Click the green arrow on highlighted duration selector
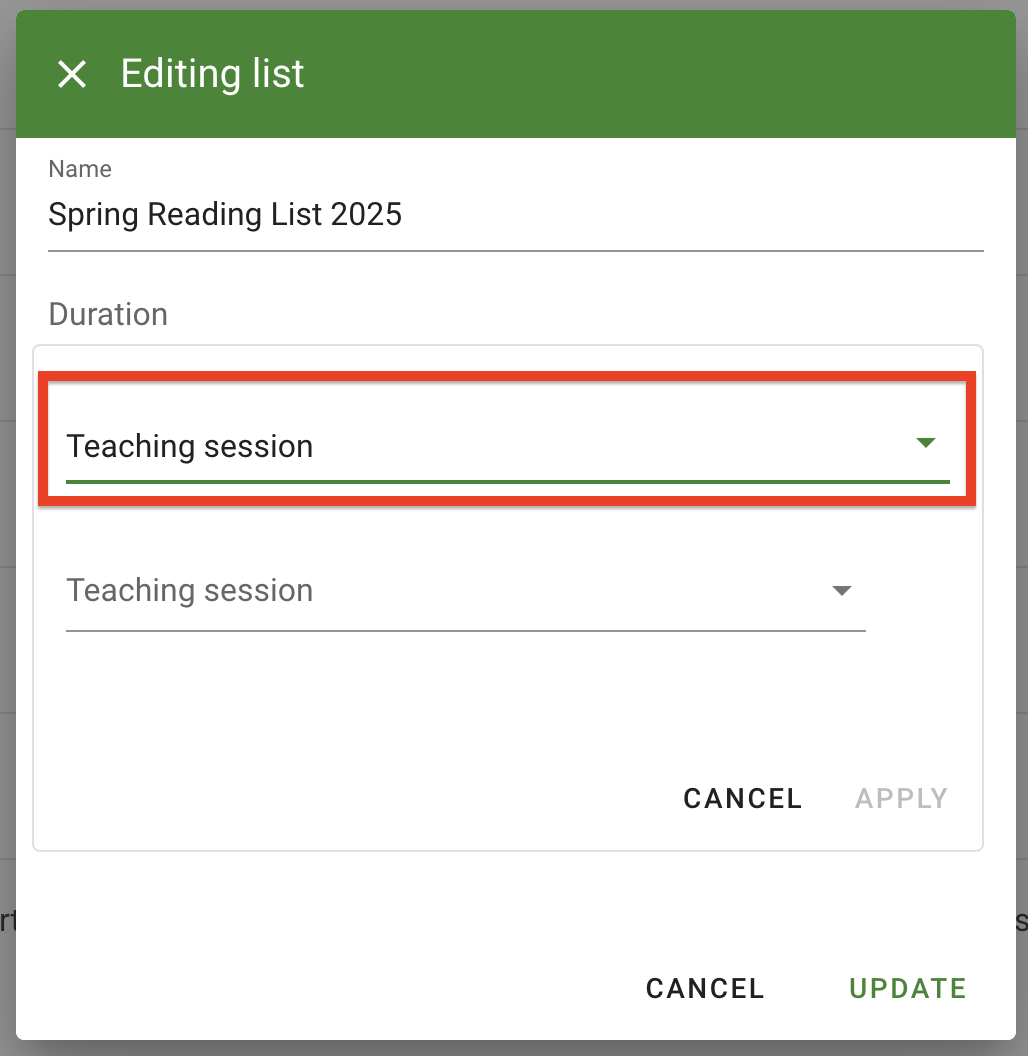 click(925, 443)
